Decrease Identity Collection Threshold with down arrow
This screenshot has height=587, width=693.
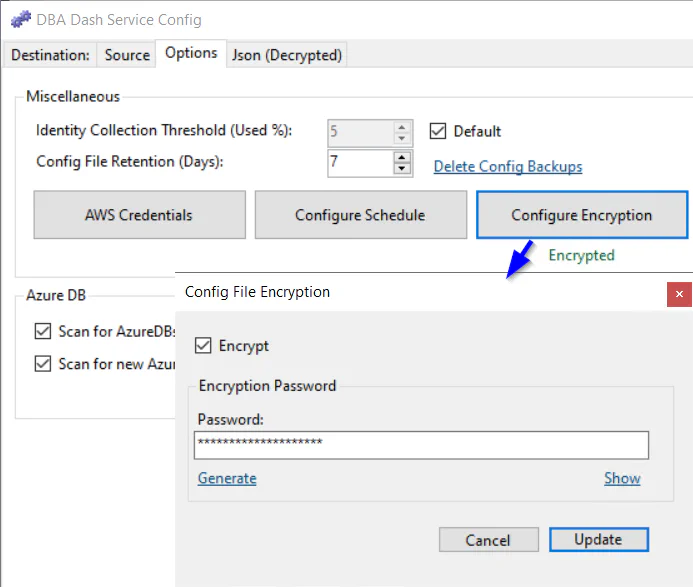tap(402, 138)
